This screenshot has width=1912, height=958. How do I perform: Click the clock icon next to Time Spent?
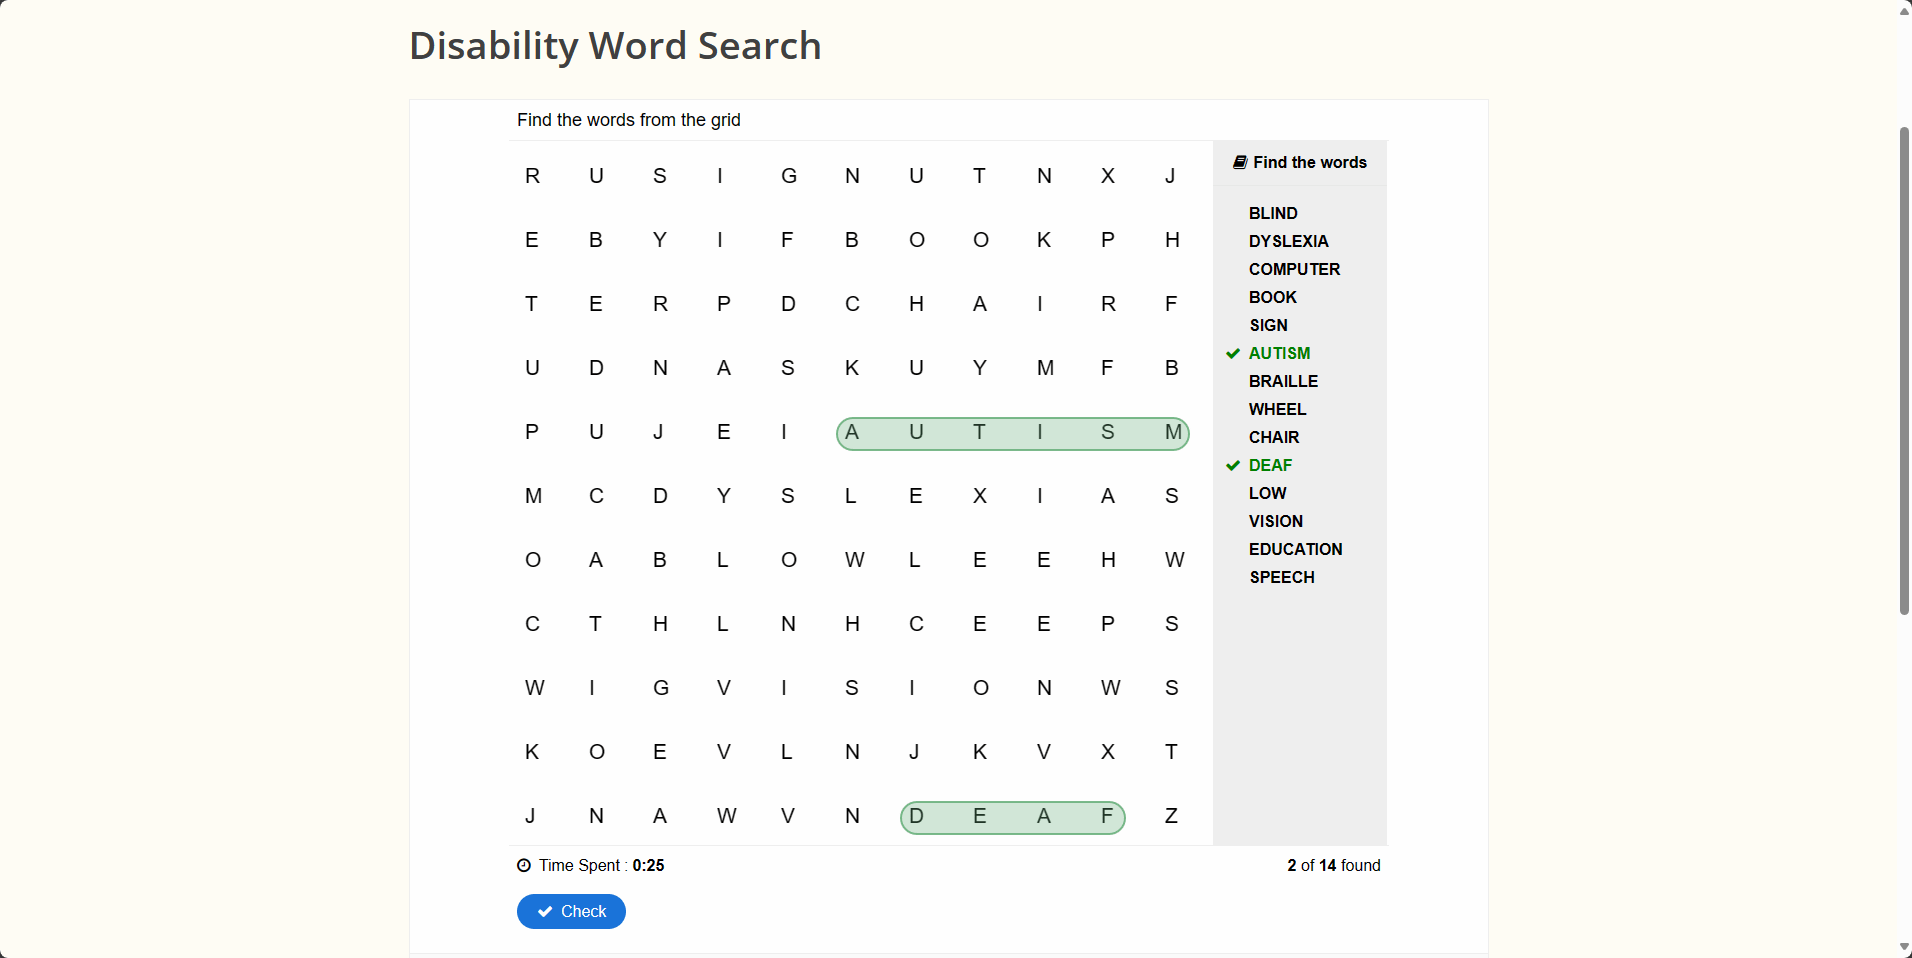click(x=523, y=865)
